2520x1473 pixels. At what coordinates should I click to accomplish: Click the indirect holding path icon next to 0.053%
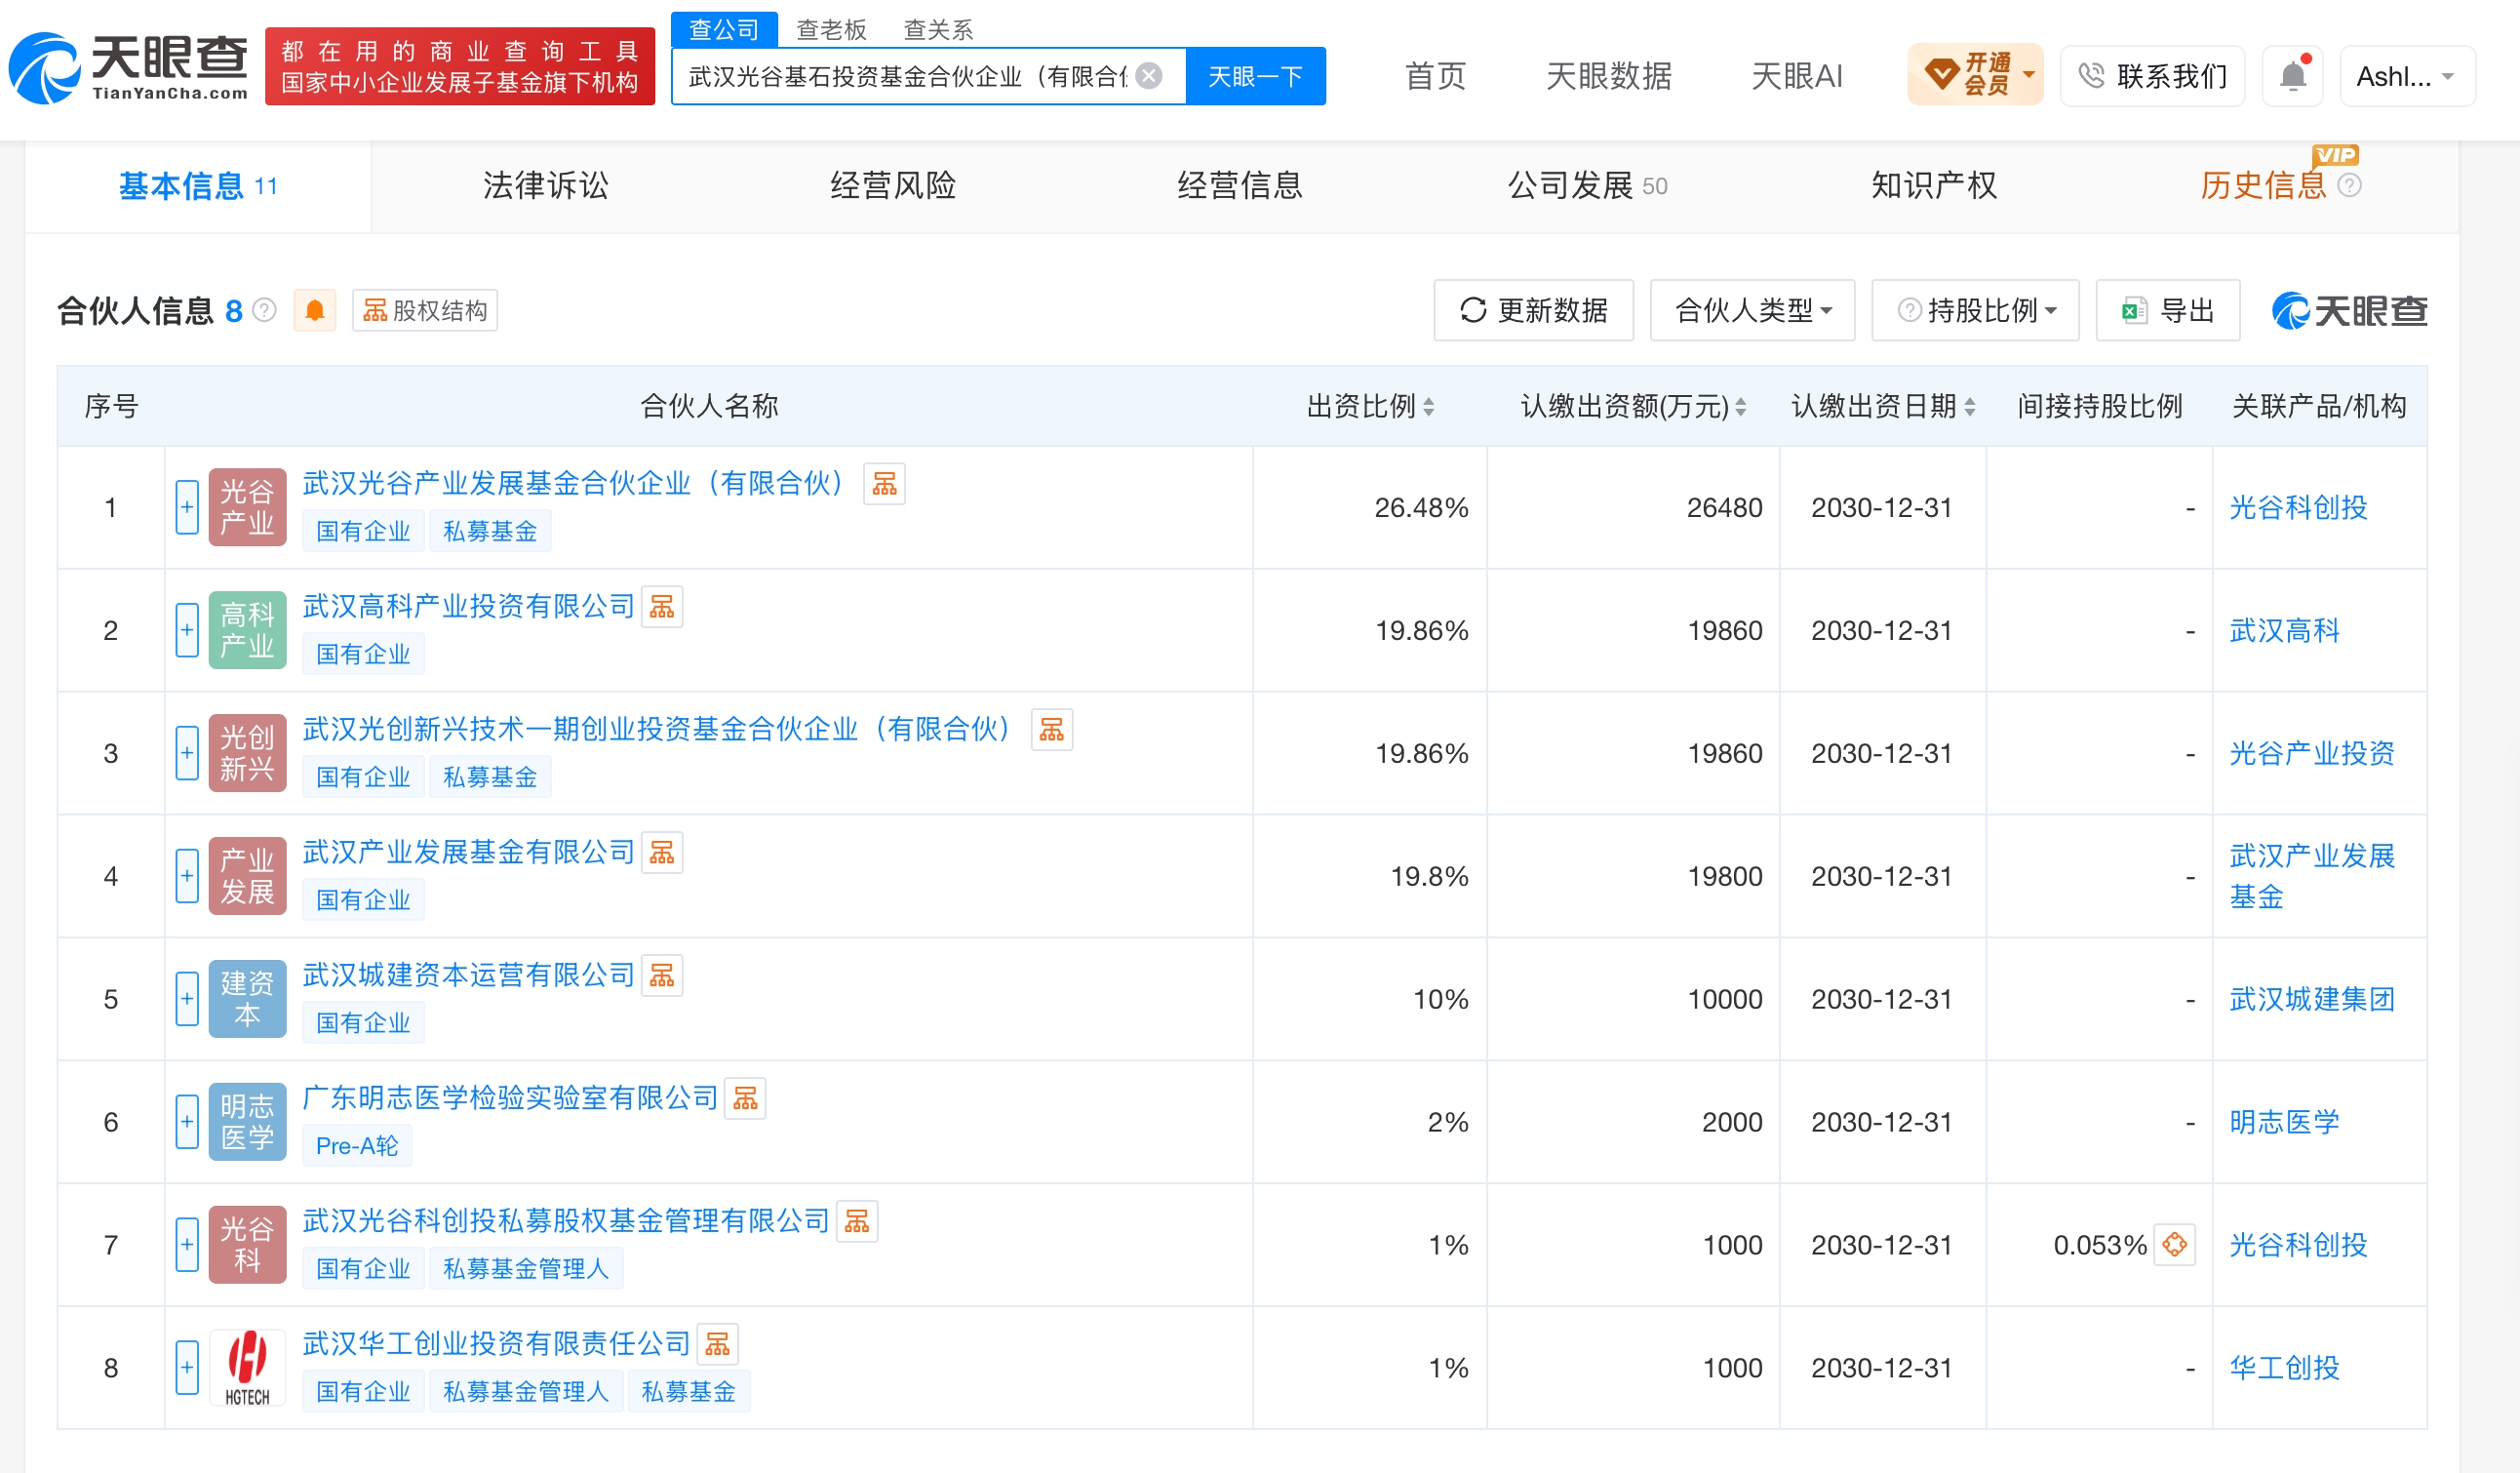point(2175,1245)
